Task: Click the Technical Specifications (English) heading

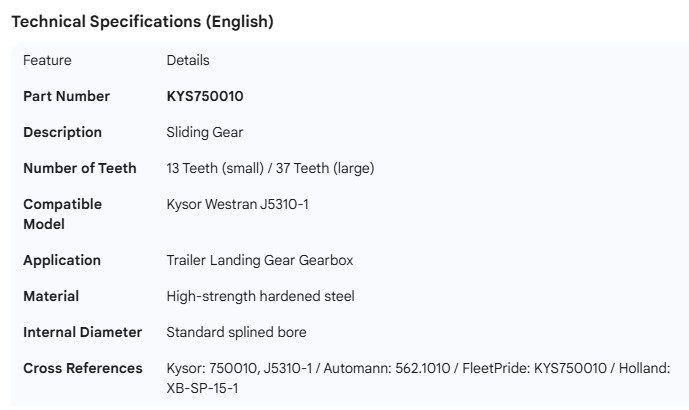Action: click(x=142, y=21)
